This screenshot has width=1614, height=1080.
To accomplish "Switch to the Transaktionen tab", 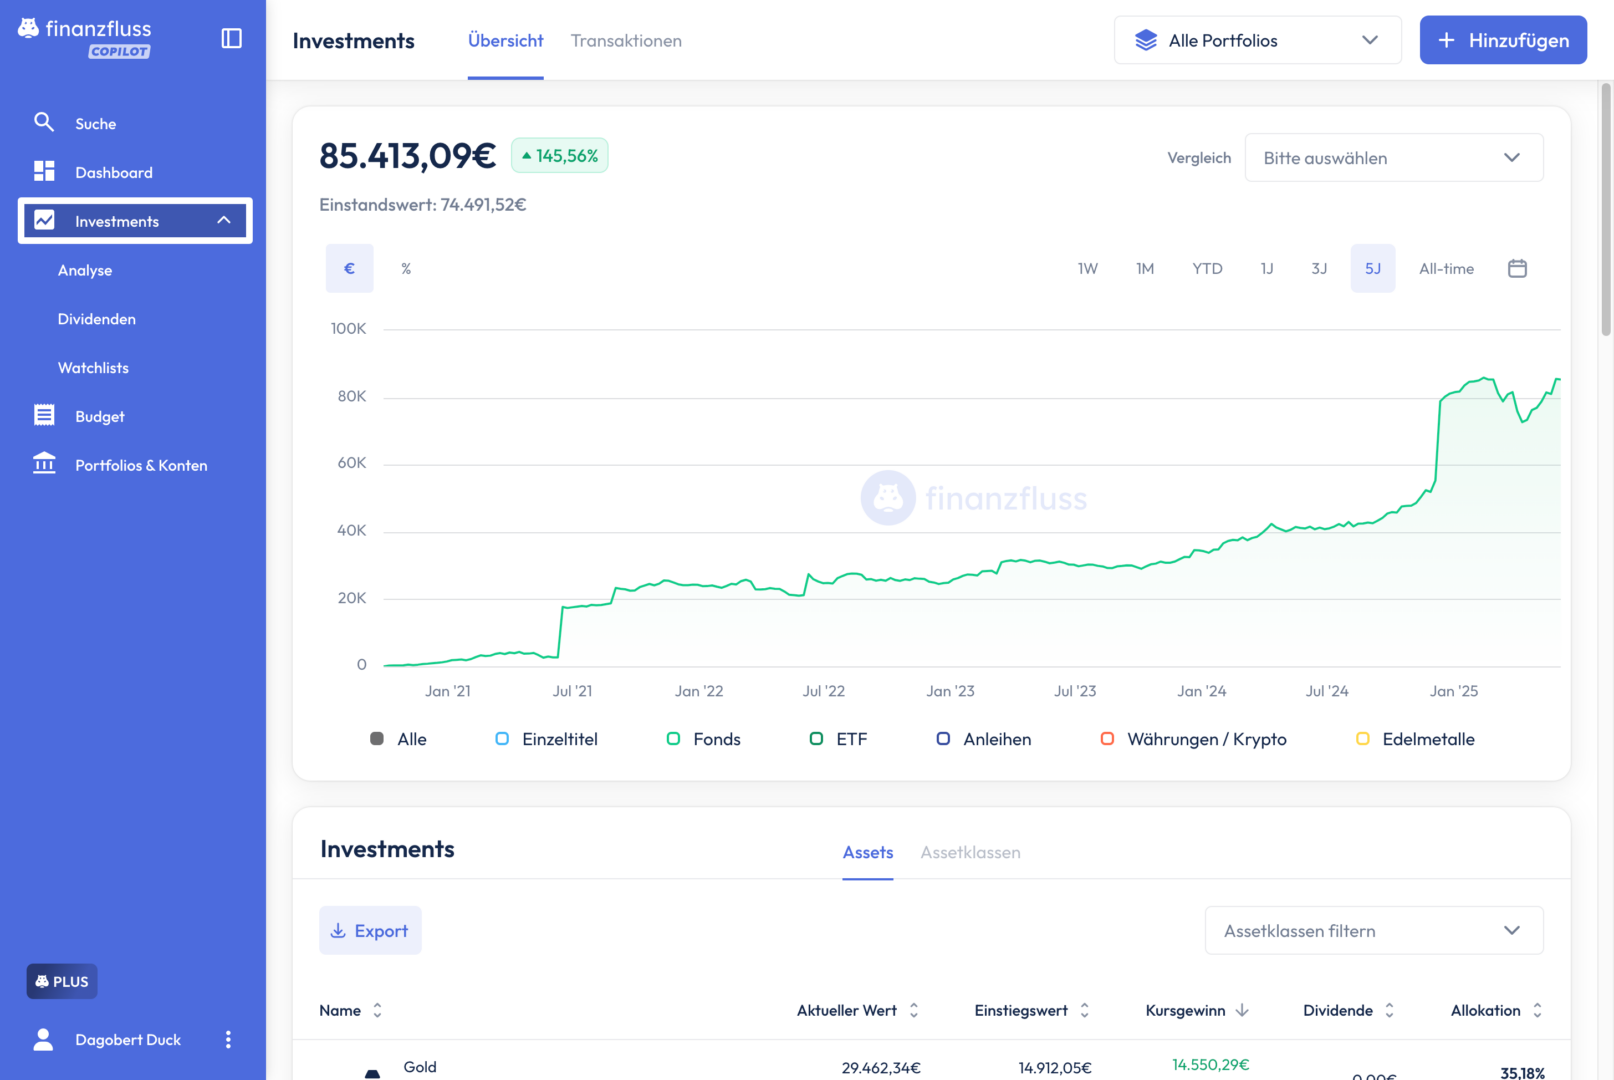I will (626, 40).
